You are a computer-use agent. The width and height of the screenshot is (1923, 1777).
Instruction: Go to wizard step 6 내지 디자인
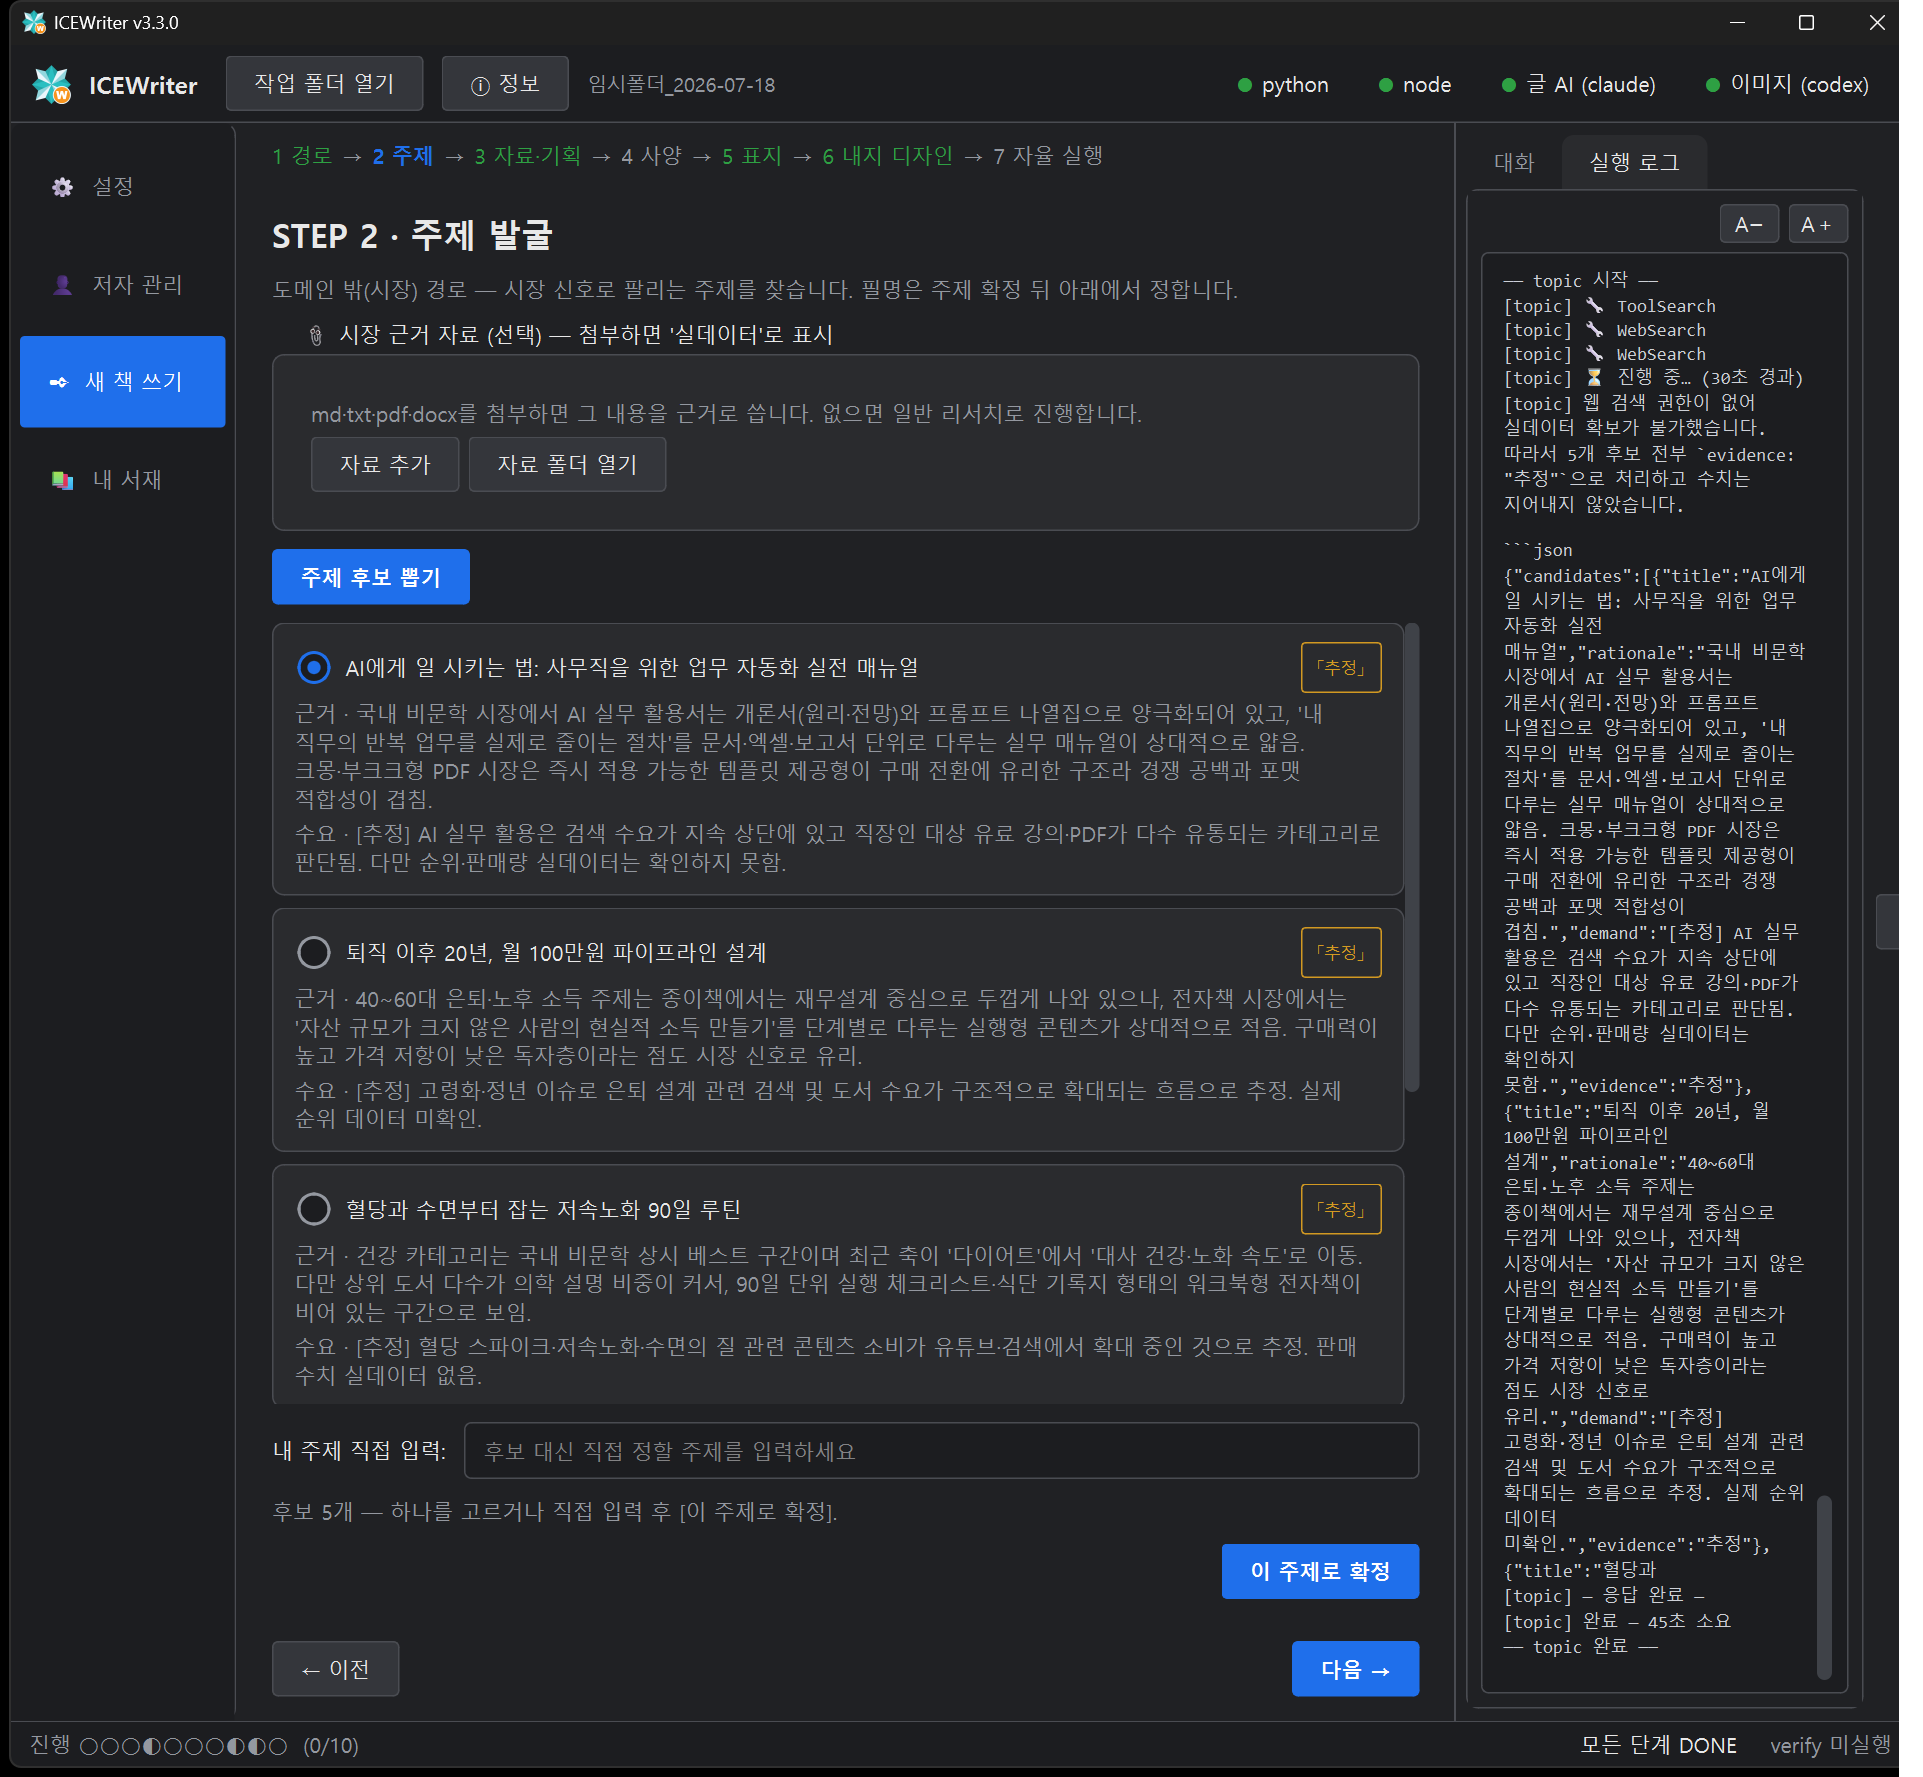887,156
